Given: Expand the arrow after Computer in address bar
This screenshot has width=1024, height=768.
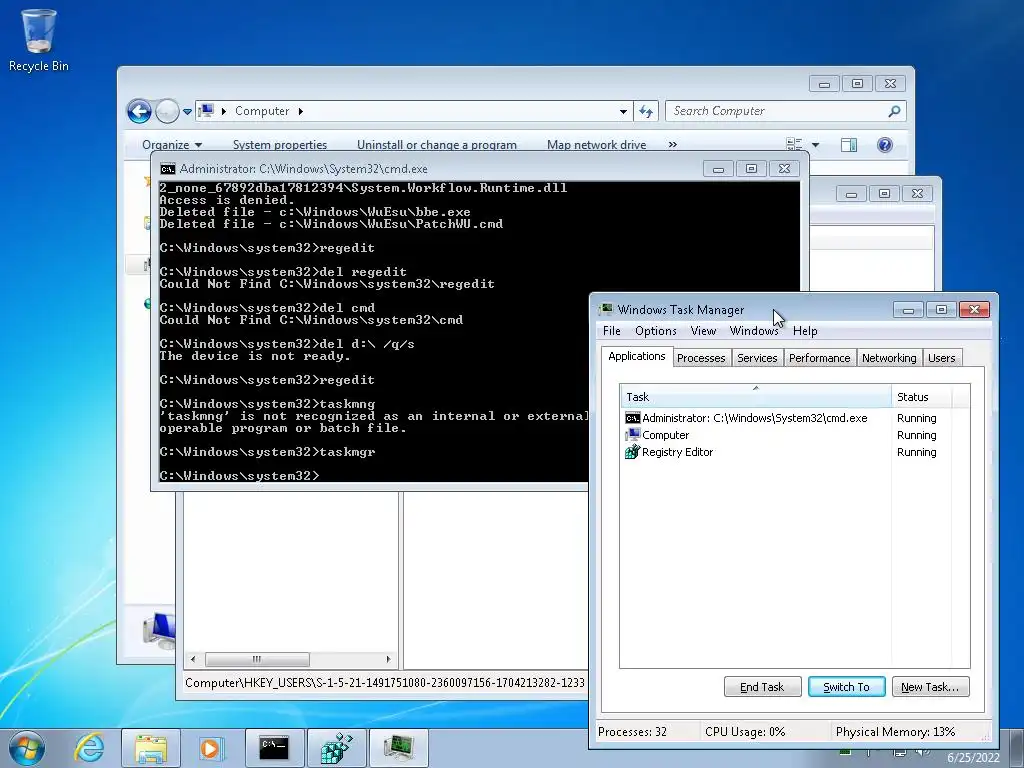Looking at the screenshot, I should [x=300, y=111].
